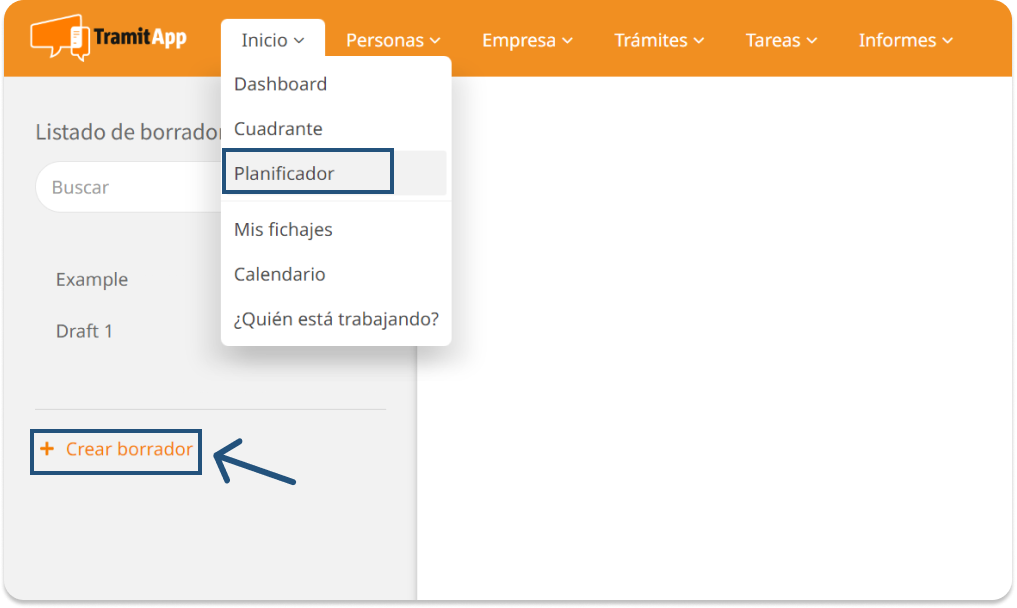Expand the Tareas menu
The height and width of the screenshot is (608, 1017).
click(781, 41)
